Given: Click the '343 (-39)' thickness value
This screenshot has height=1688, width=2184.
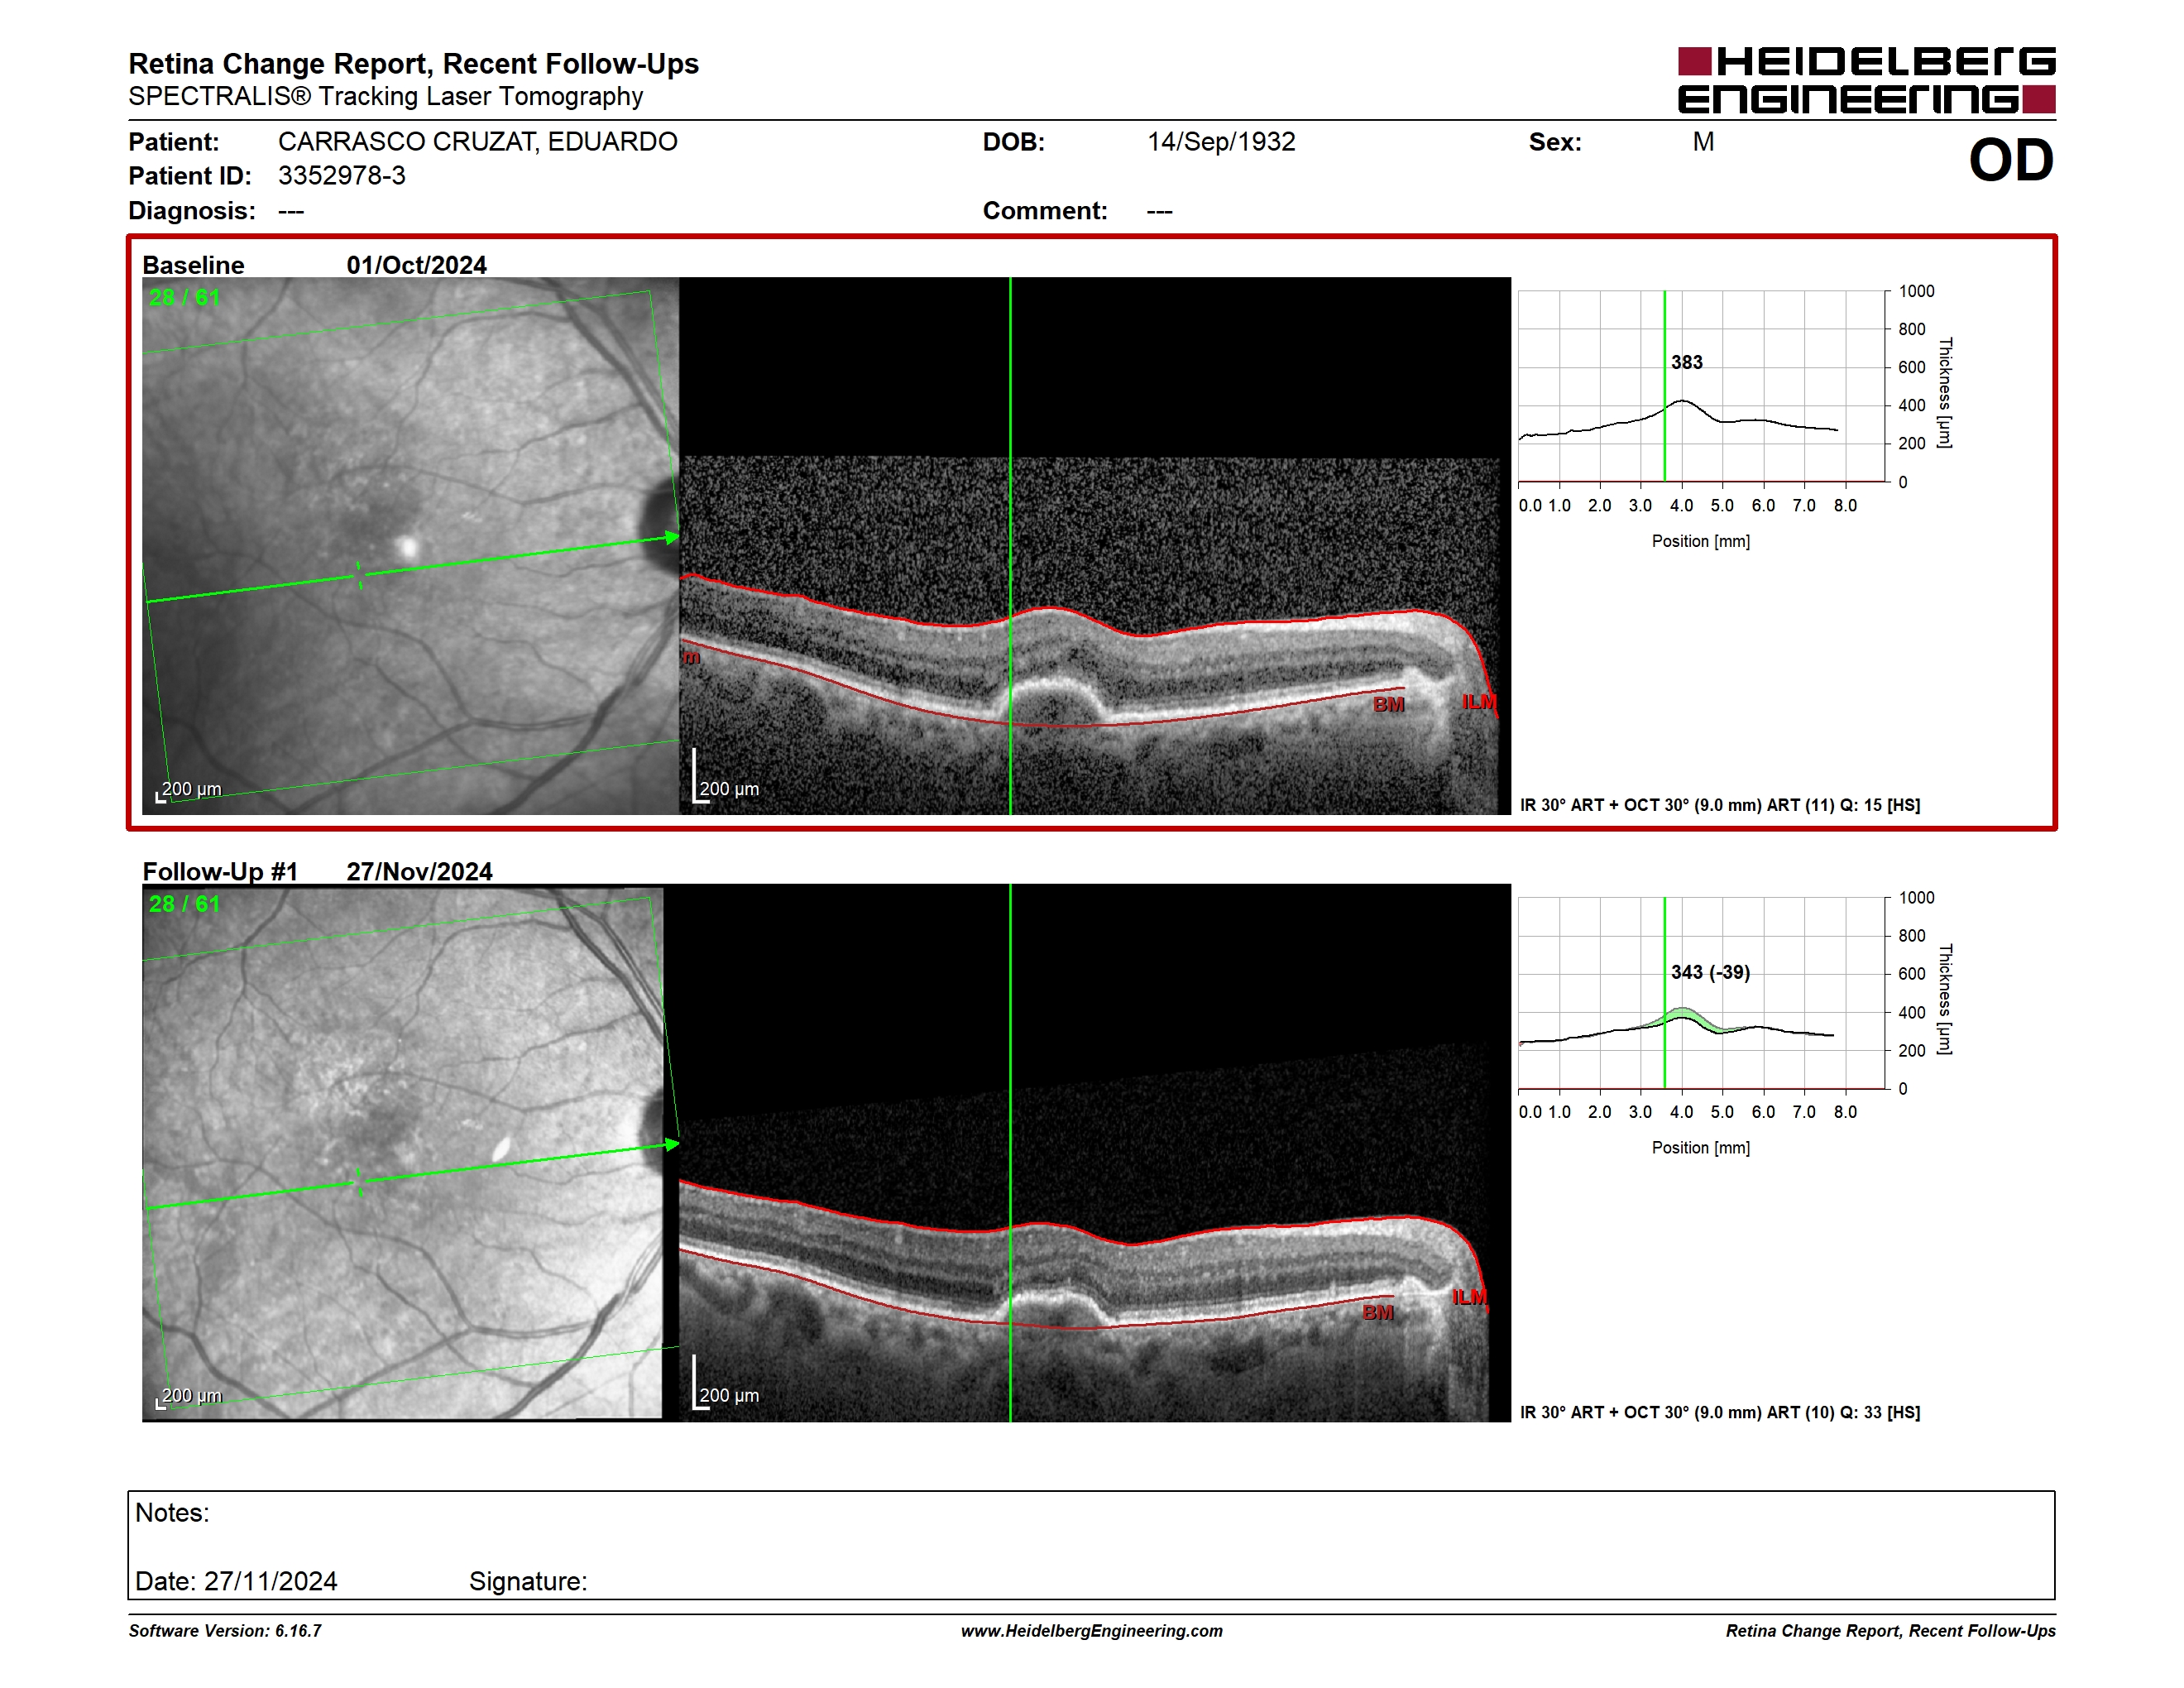Looking at the screenshot, I should click(x=1710, y=972).
